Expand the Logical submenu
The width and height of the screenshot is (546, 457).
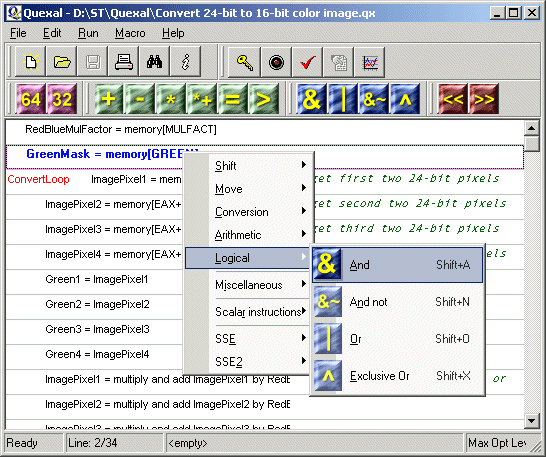[x=247, y=258]
